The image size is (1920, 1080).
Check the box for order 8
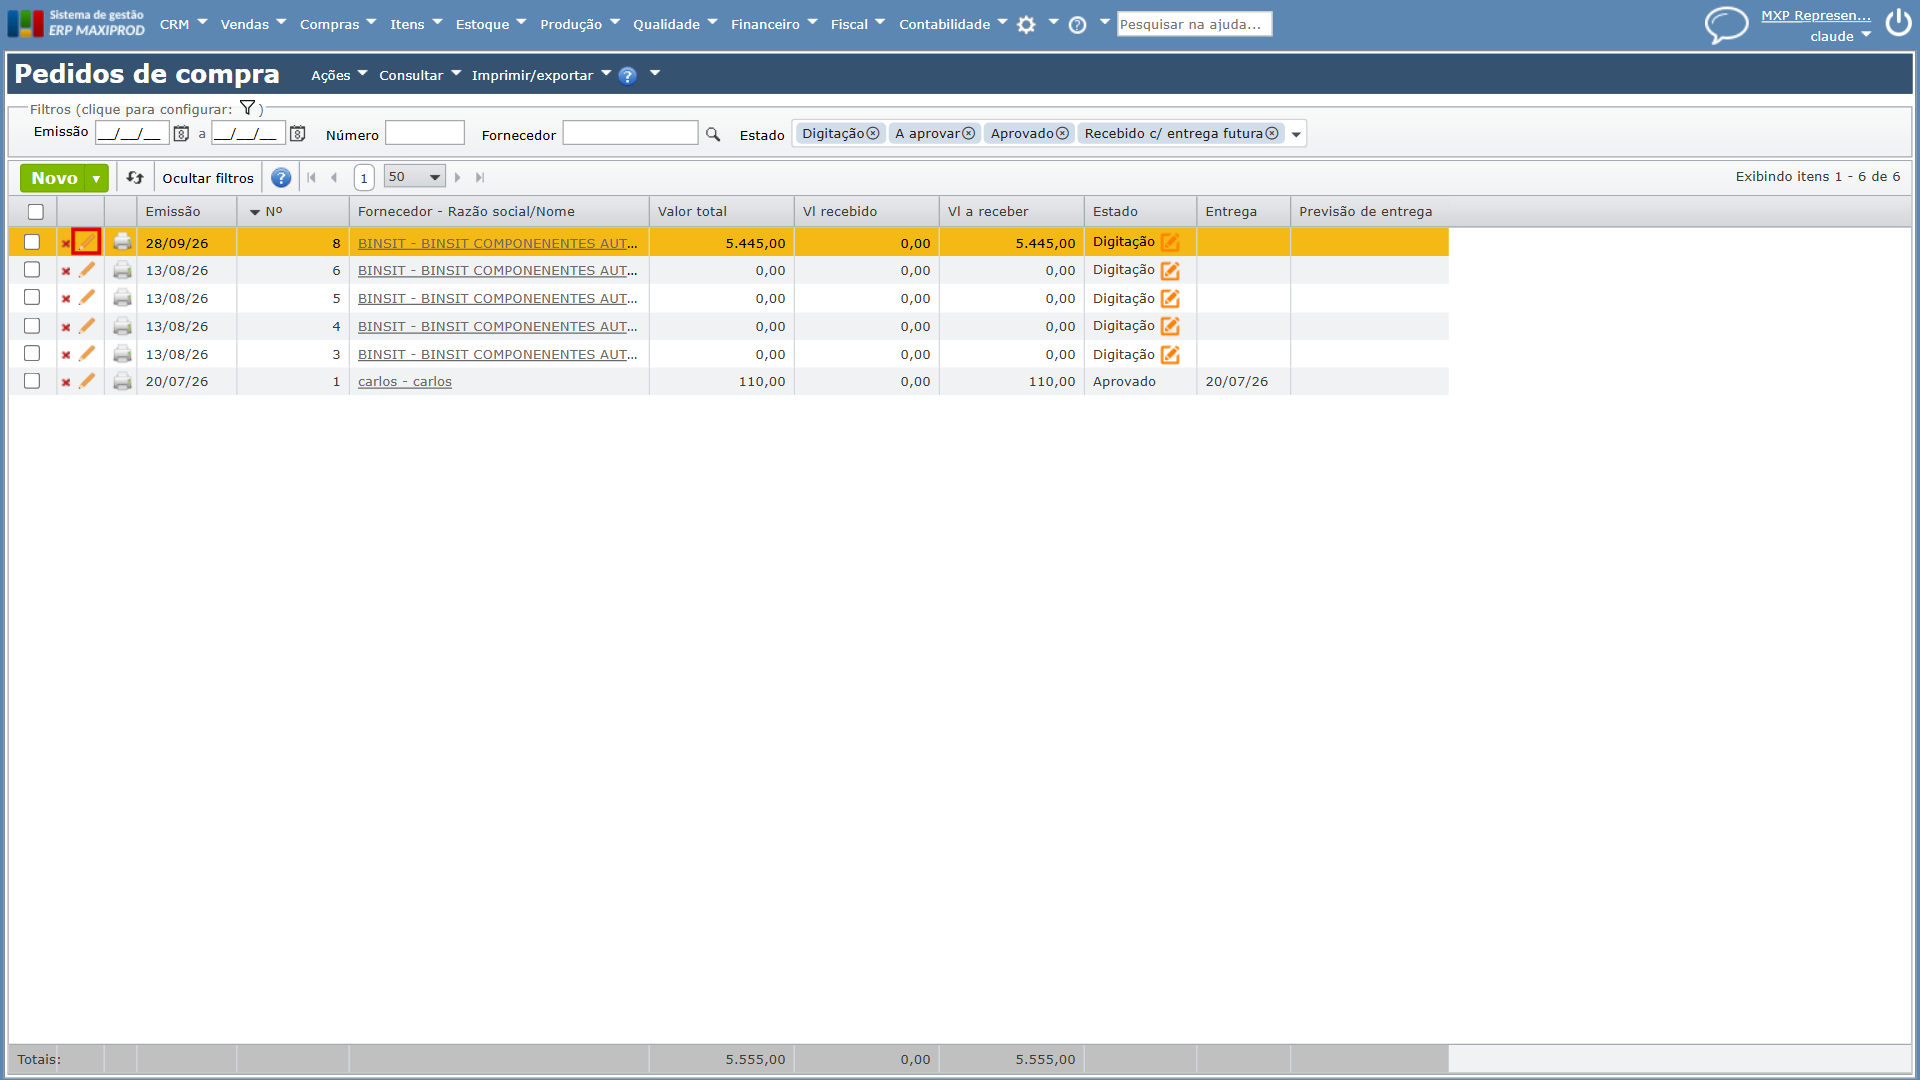32,242
